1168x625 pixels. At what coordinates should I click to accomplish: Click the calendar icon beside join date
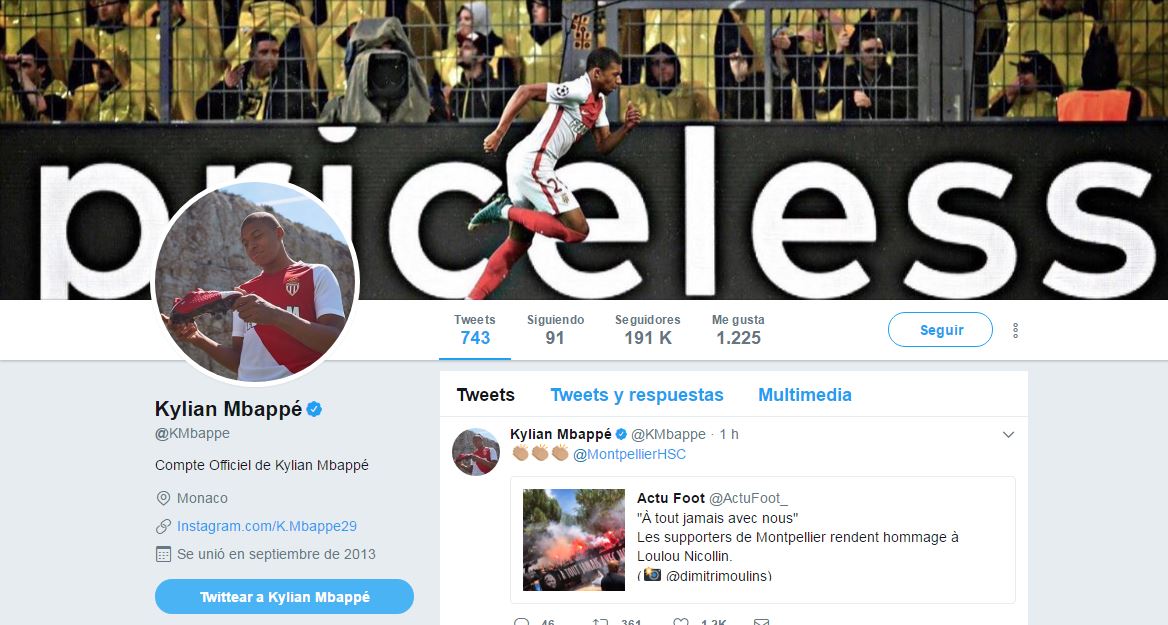[163, 554]
